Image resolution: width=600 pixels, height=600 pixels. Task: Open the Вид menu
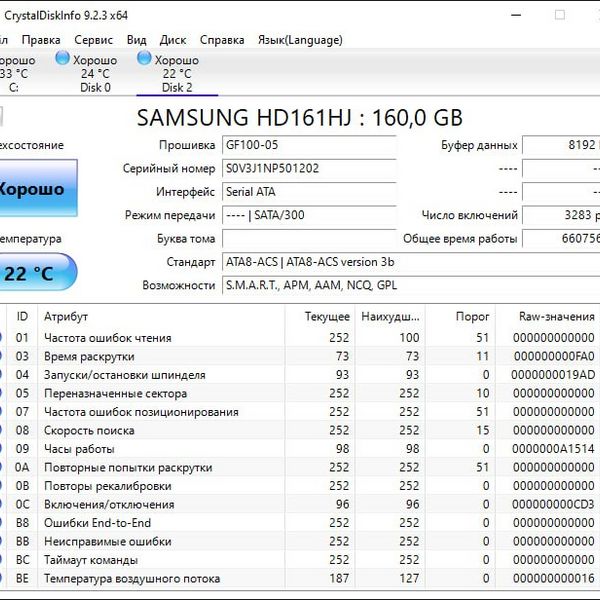[x=137, y=40]
